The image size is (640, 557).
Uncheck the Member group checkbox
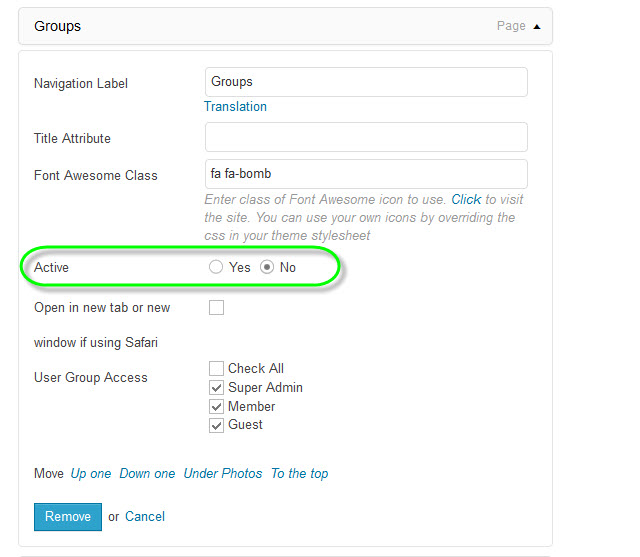(216, 407)
